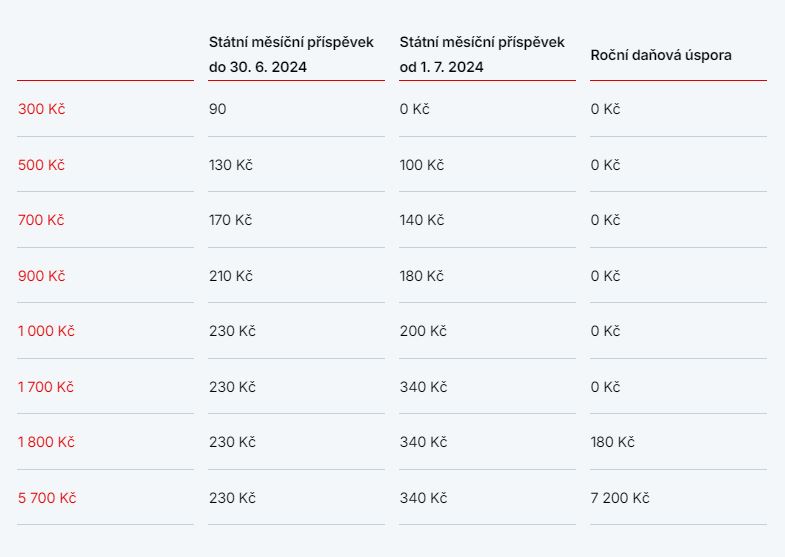Viewport: 785px width, 557px height.
Task: Click the cell showing value 90
Action: (x=218, y=109)
